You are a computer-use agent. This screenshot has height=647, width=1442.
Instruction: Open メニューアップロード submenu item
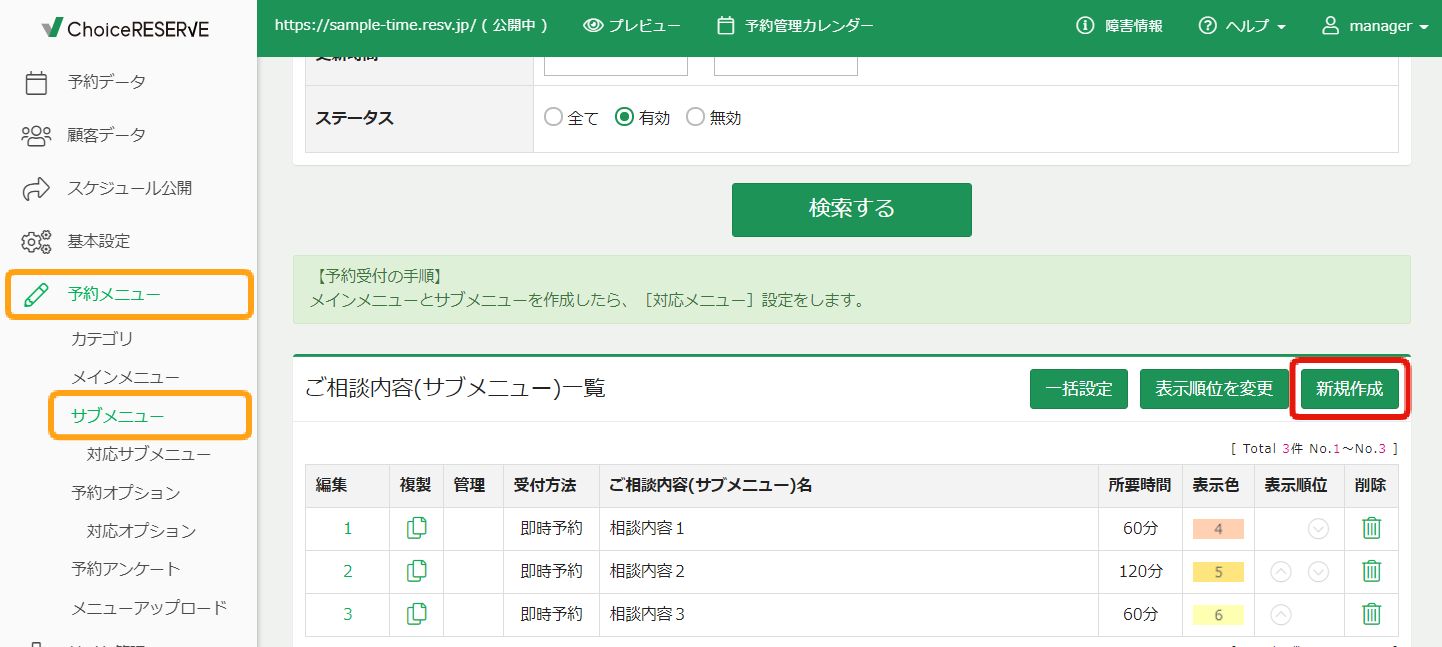coord(149,608)
